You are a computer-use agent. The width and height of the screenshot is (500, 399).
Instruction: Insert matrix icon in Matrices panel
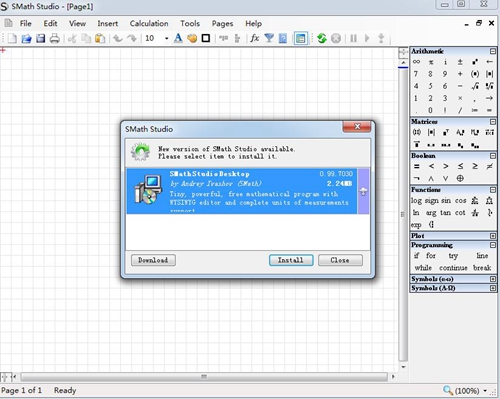[416, 132]
